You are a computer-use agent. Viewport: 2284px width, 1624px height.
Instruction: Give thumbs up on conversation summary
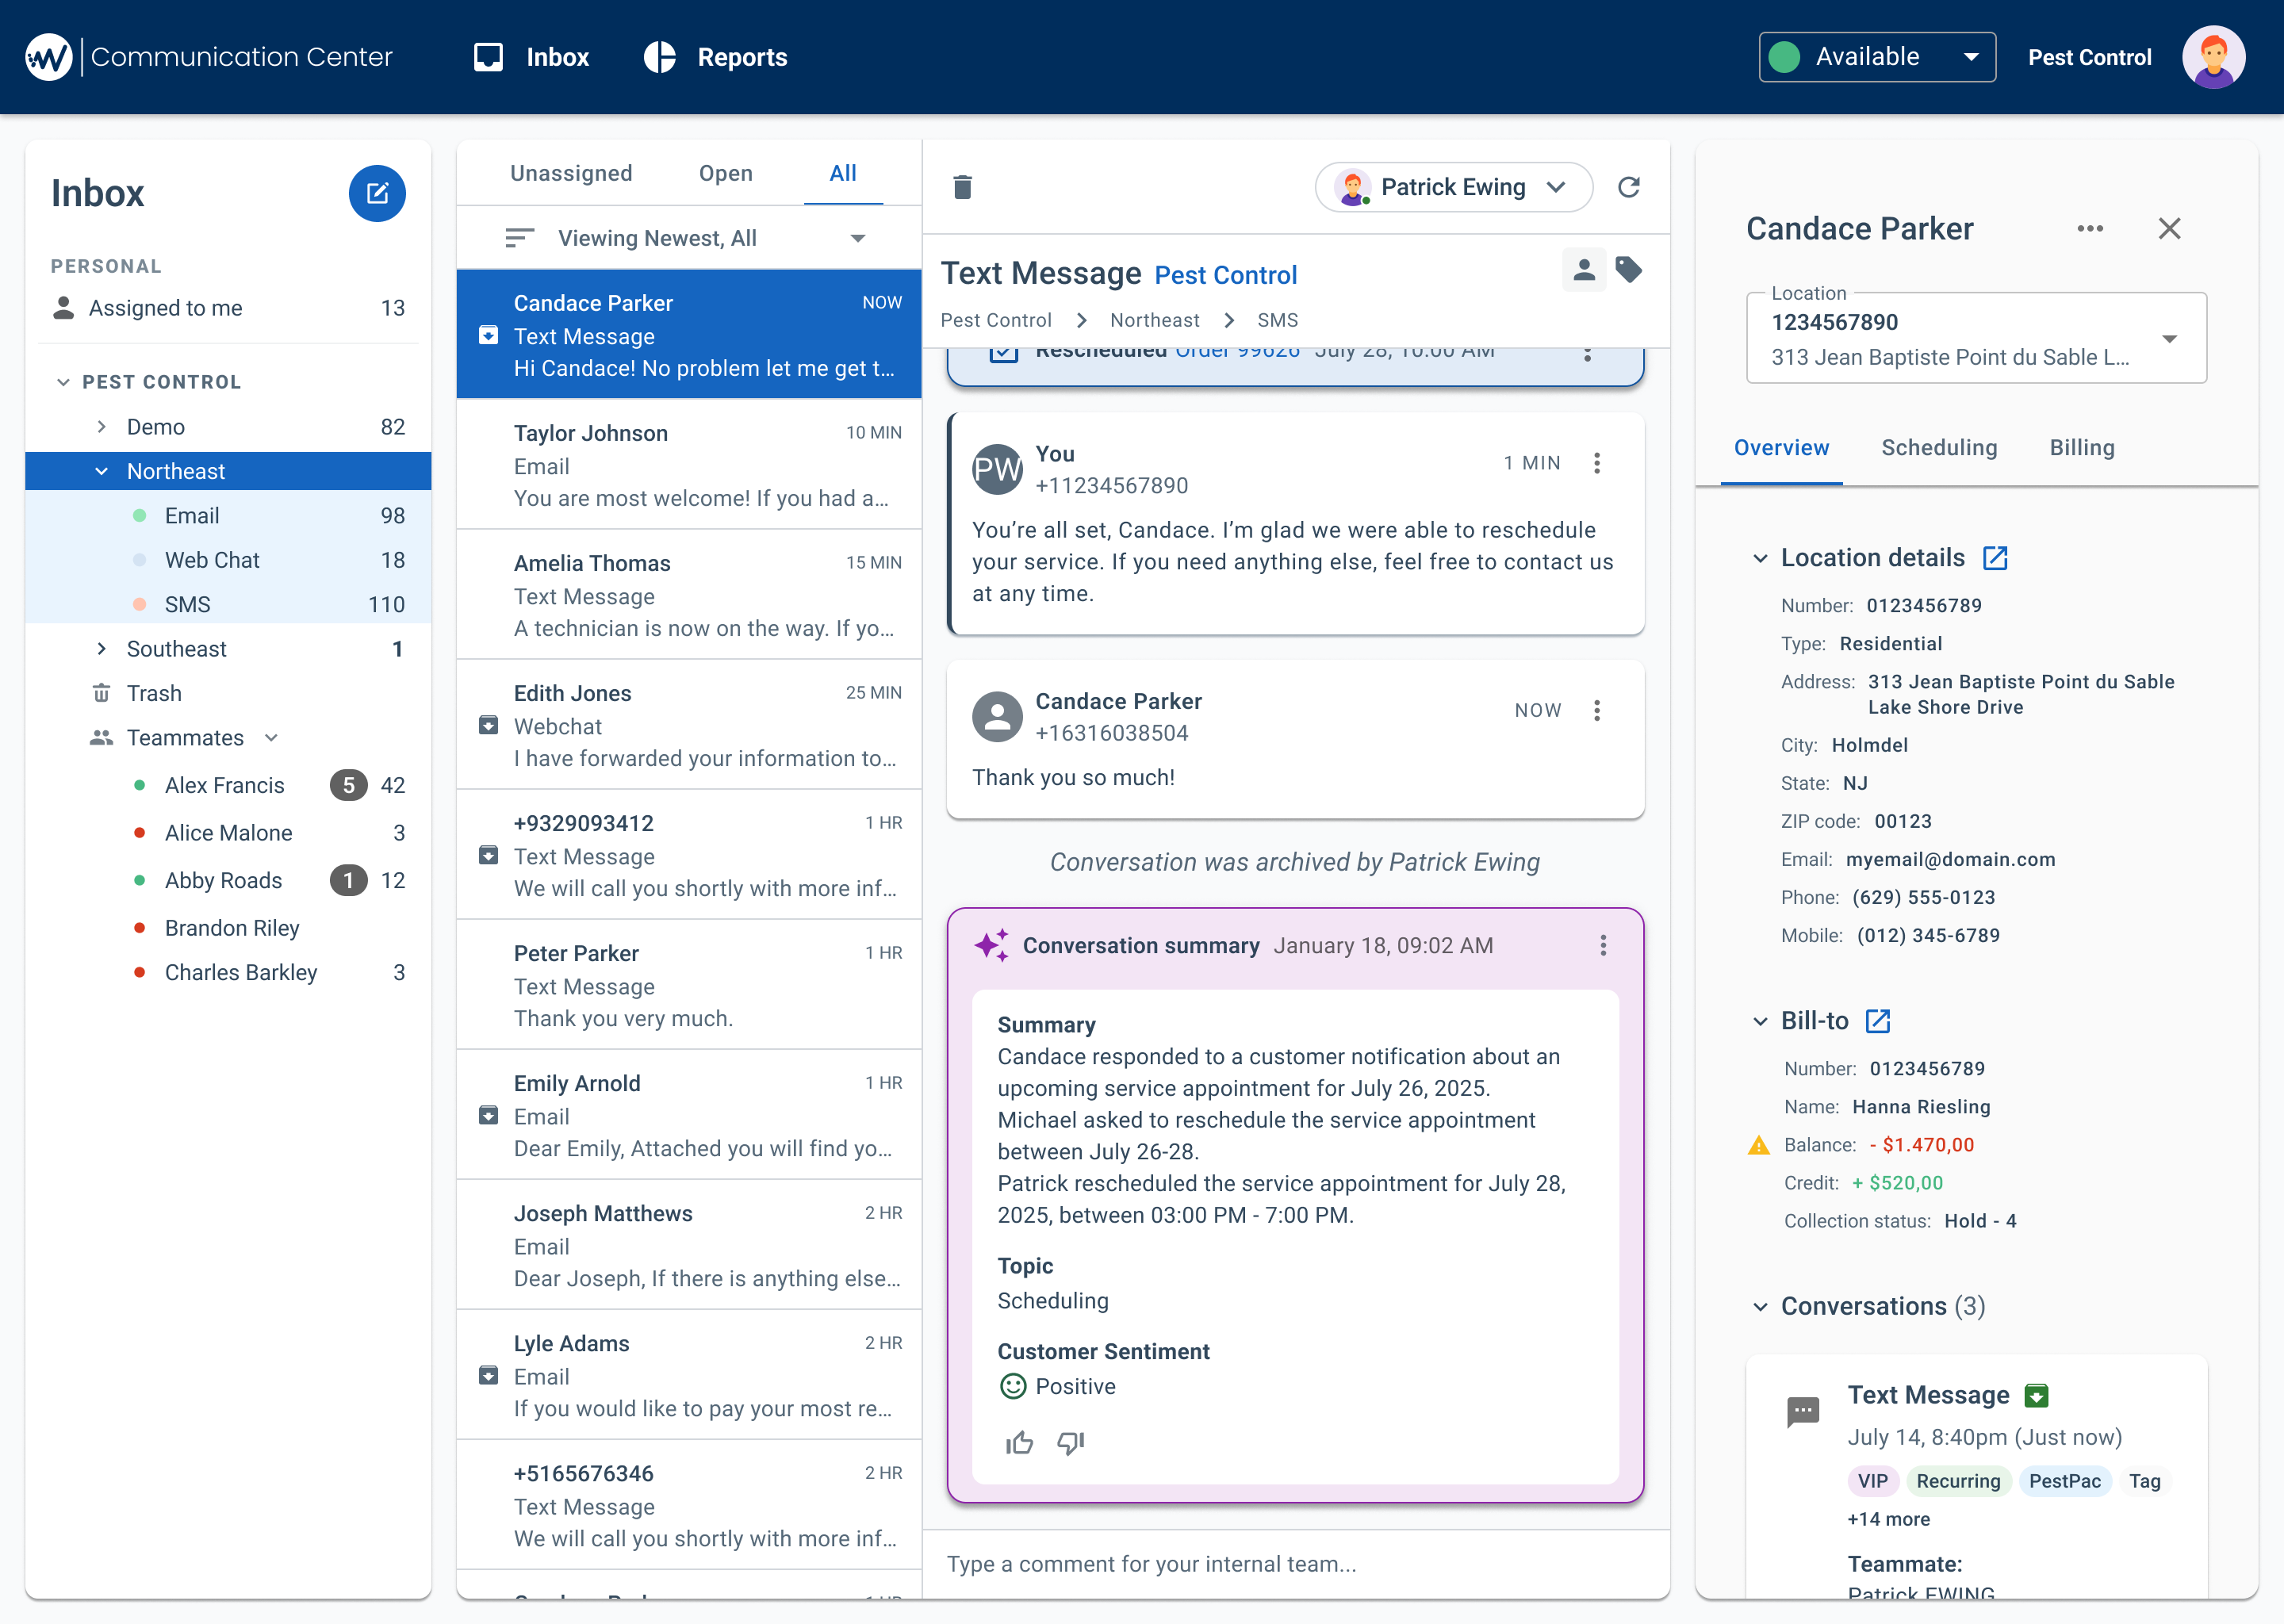pyautogui.click(x=1019, y=1442)
